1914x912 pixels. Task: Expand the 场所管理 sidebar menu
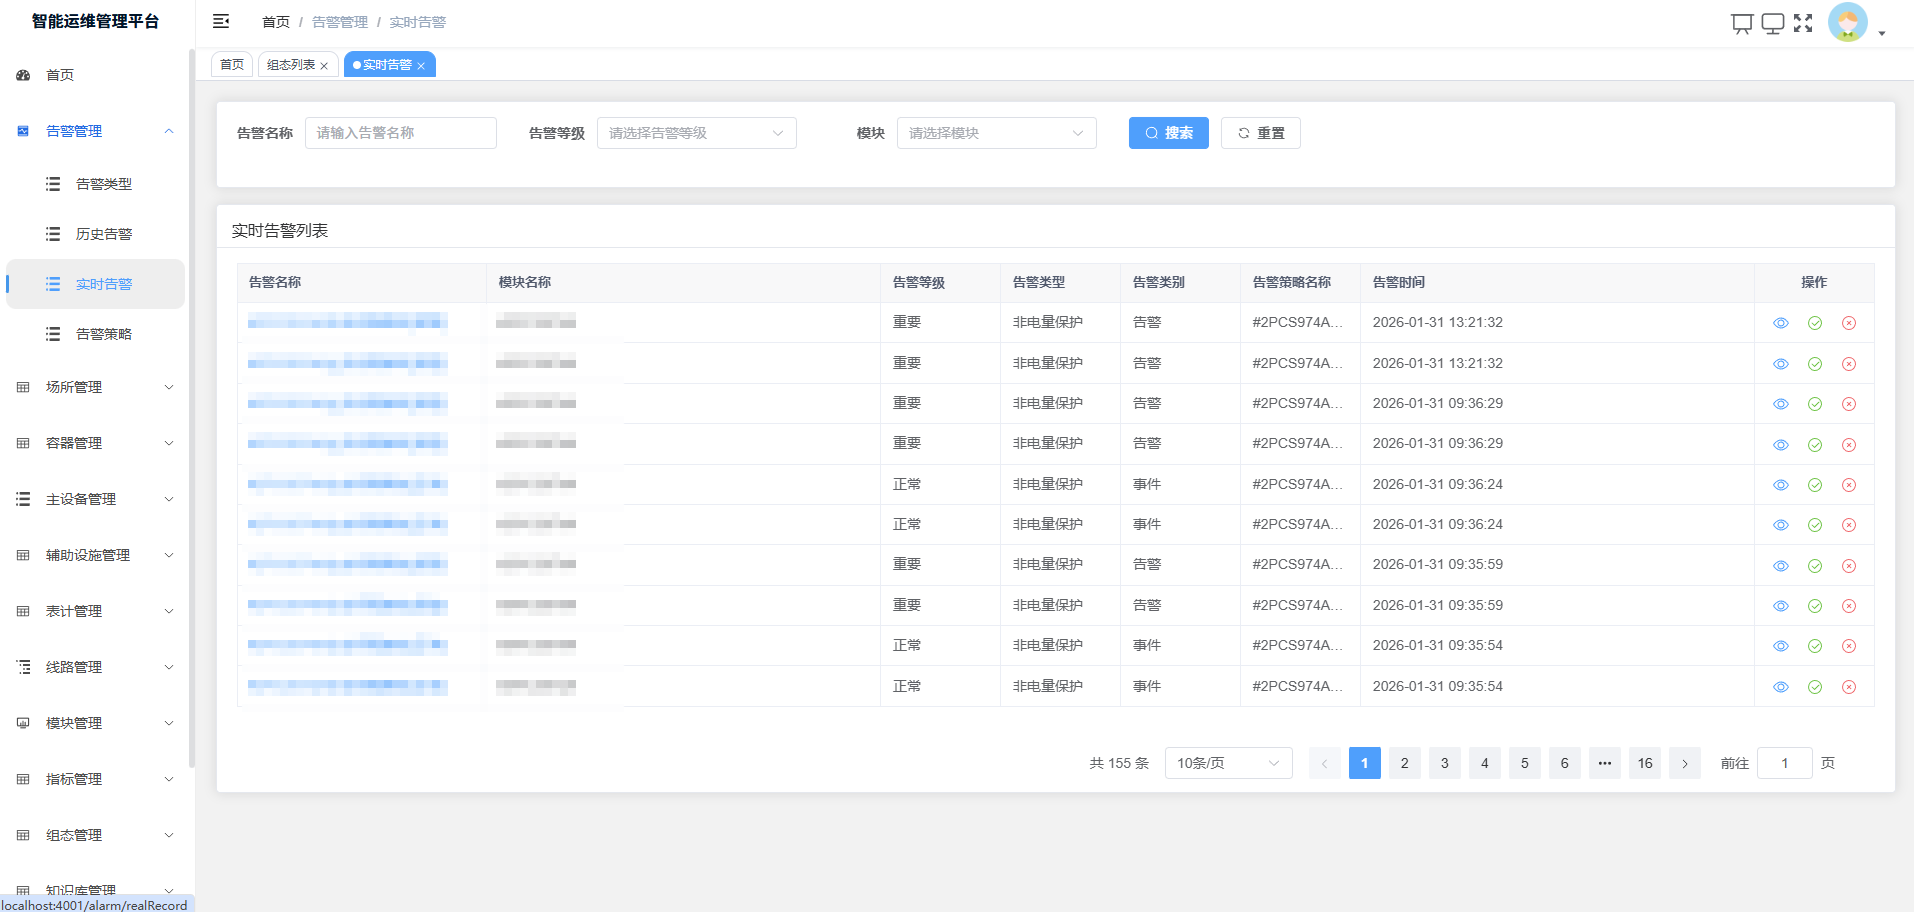click(x=95, y=387)
